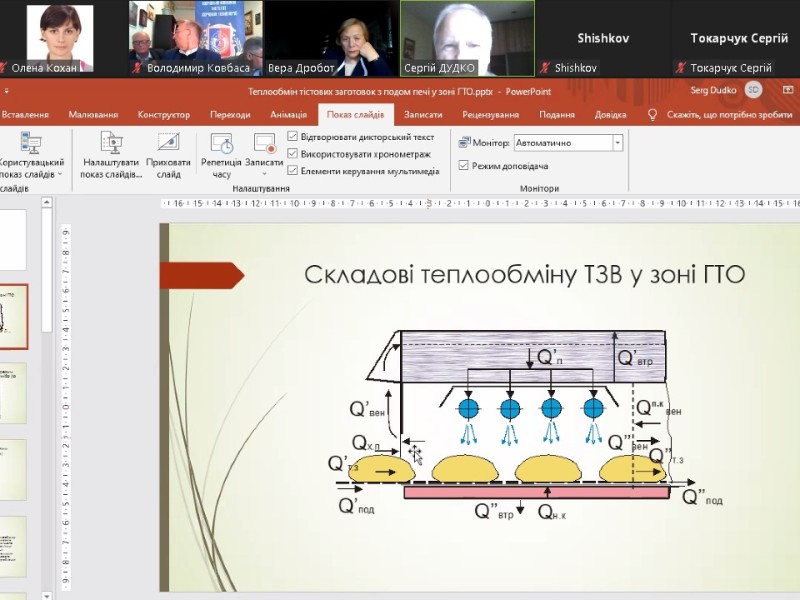
Task: Toggle Режим доповідача checkbox
Action: coord(464,165)
